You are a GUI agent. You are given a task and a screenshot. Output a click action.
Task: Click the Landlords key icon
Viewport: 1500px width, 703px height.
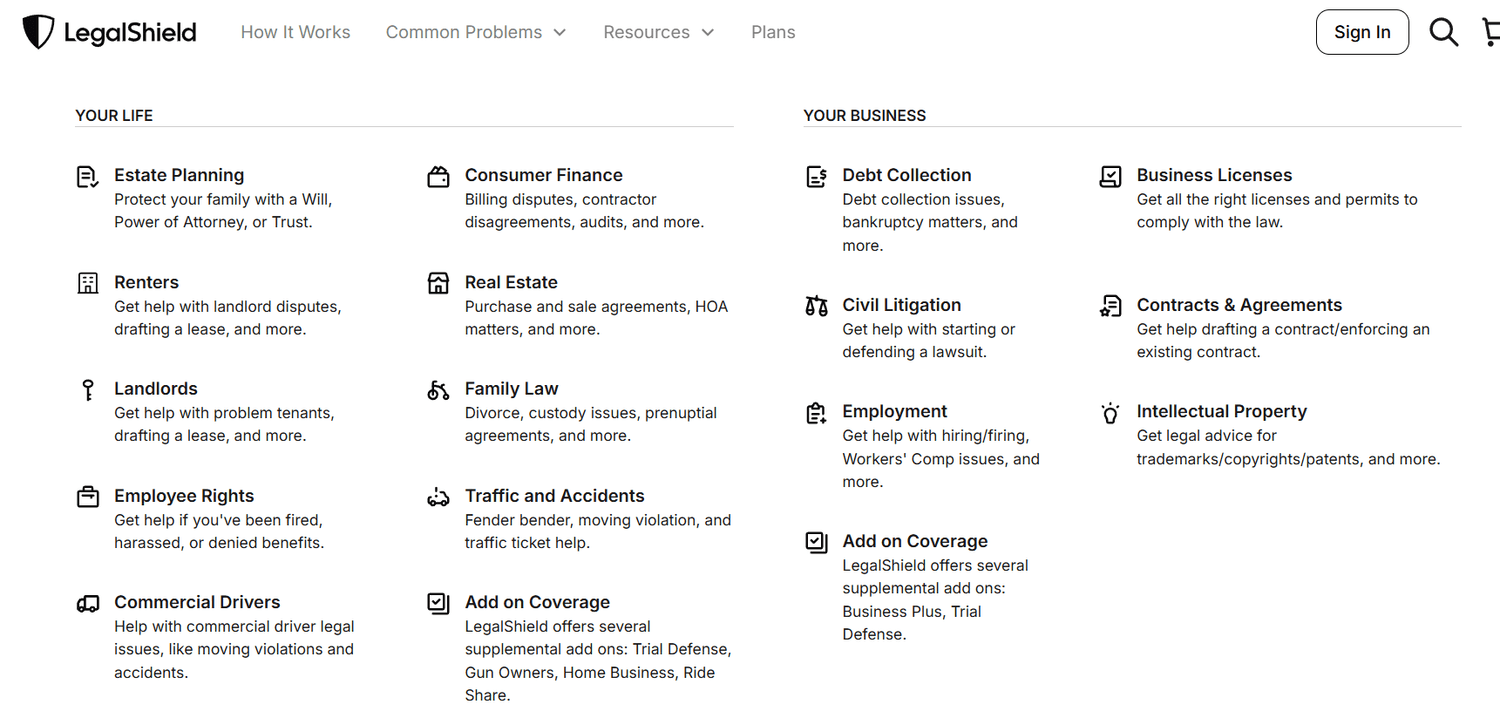tap(88, 390)
